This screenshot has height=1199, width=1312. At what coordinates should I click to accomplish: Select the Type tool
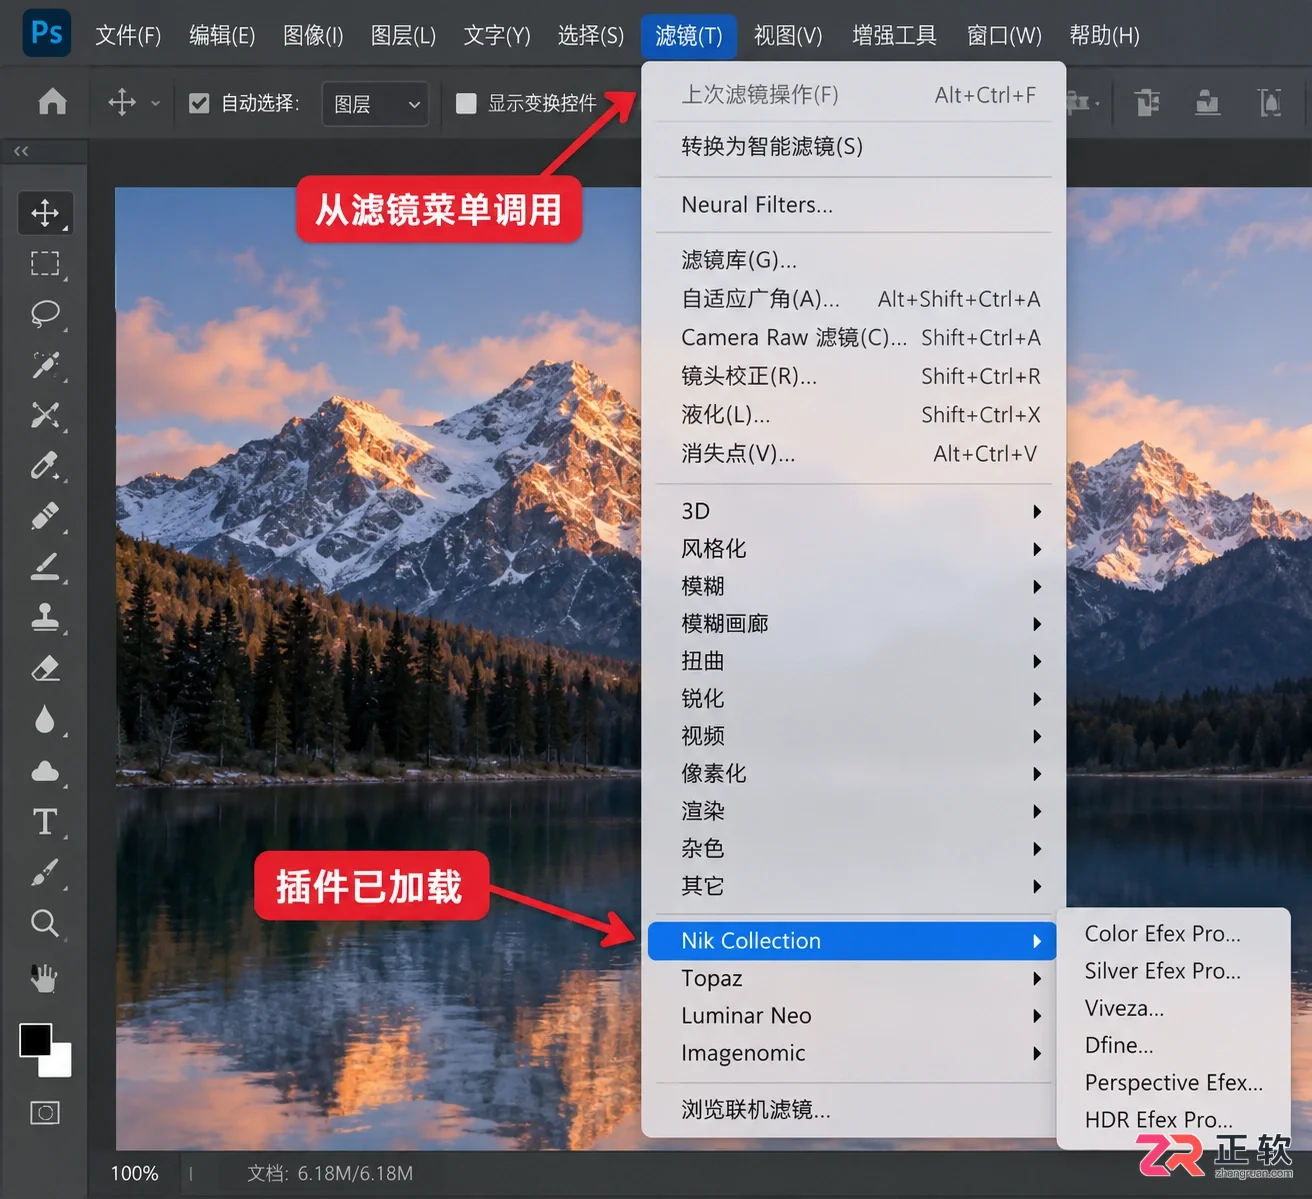pyautogui.click(x=45, y=822)
